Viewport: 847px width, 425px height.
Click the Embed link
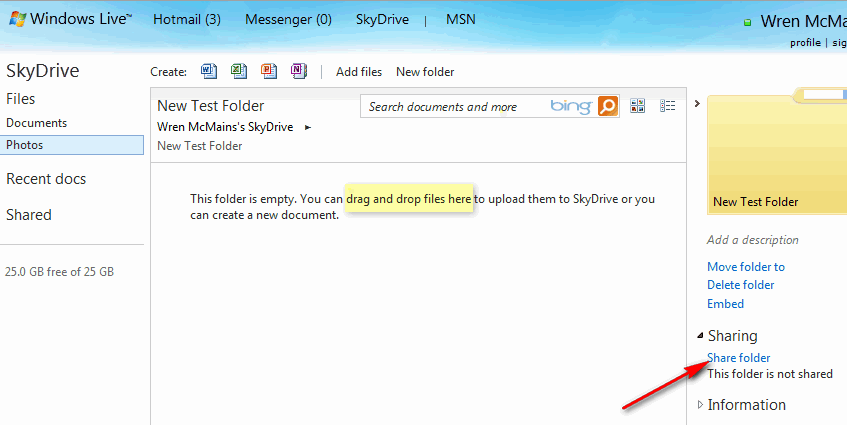(x=725, y=304)
